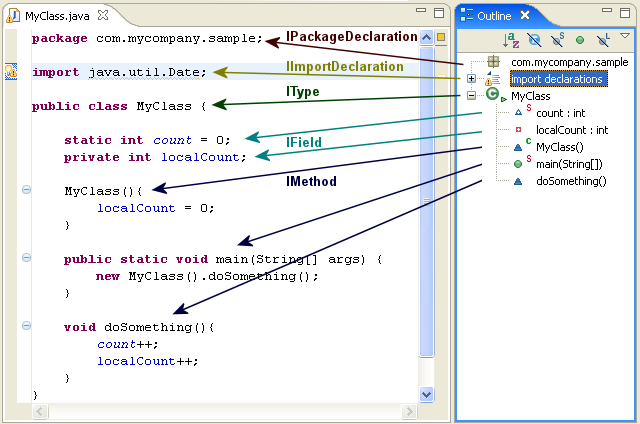Select the localCount : int field
The height and width of the screenshot is (424, 640).
click(x=572, y=130)
